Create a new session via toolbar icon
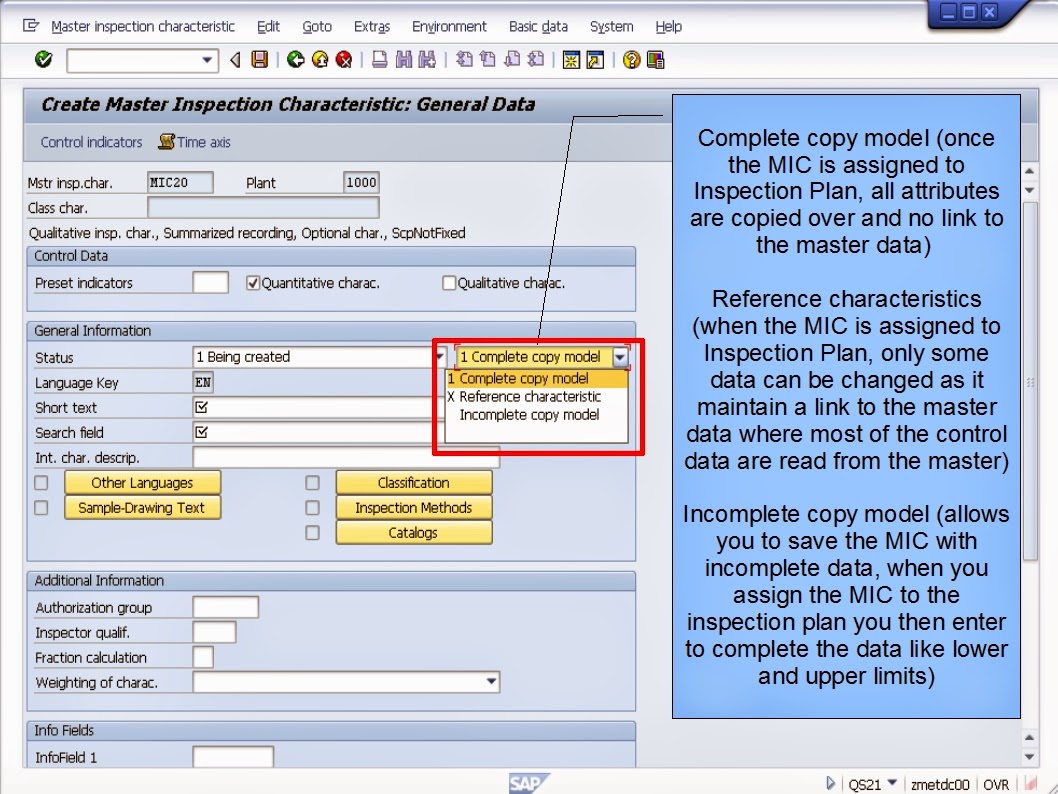Screen dimensions: 1058x794 pyautogui.click(x=571, y=60)
